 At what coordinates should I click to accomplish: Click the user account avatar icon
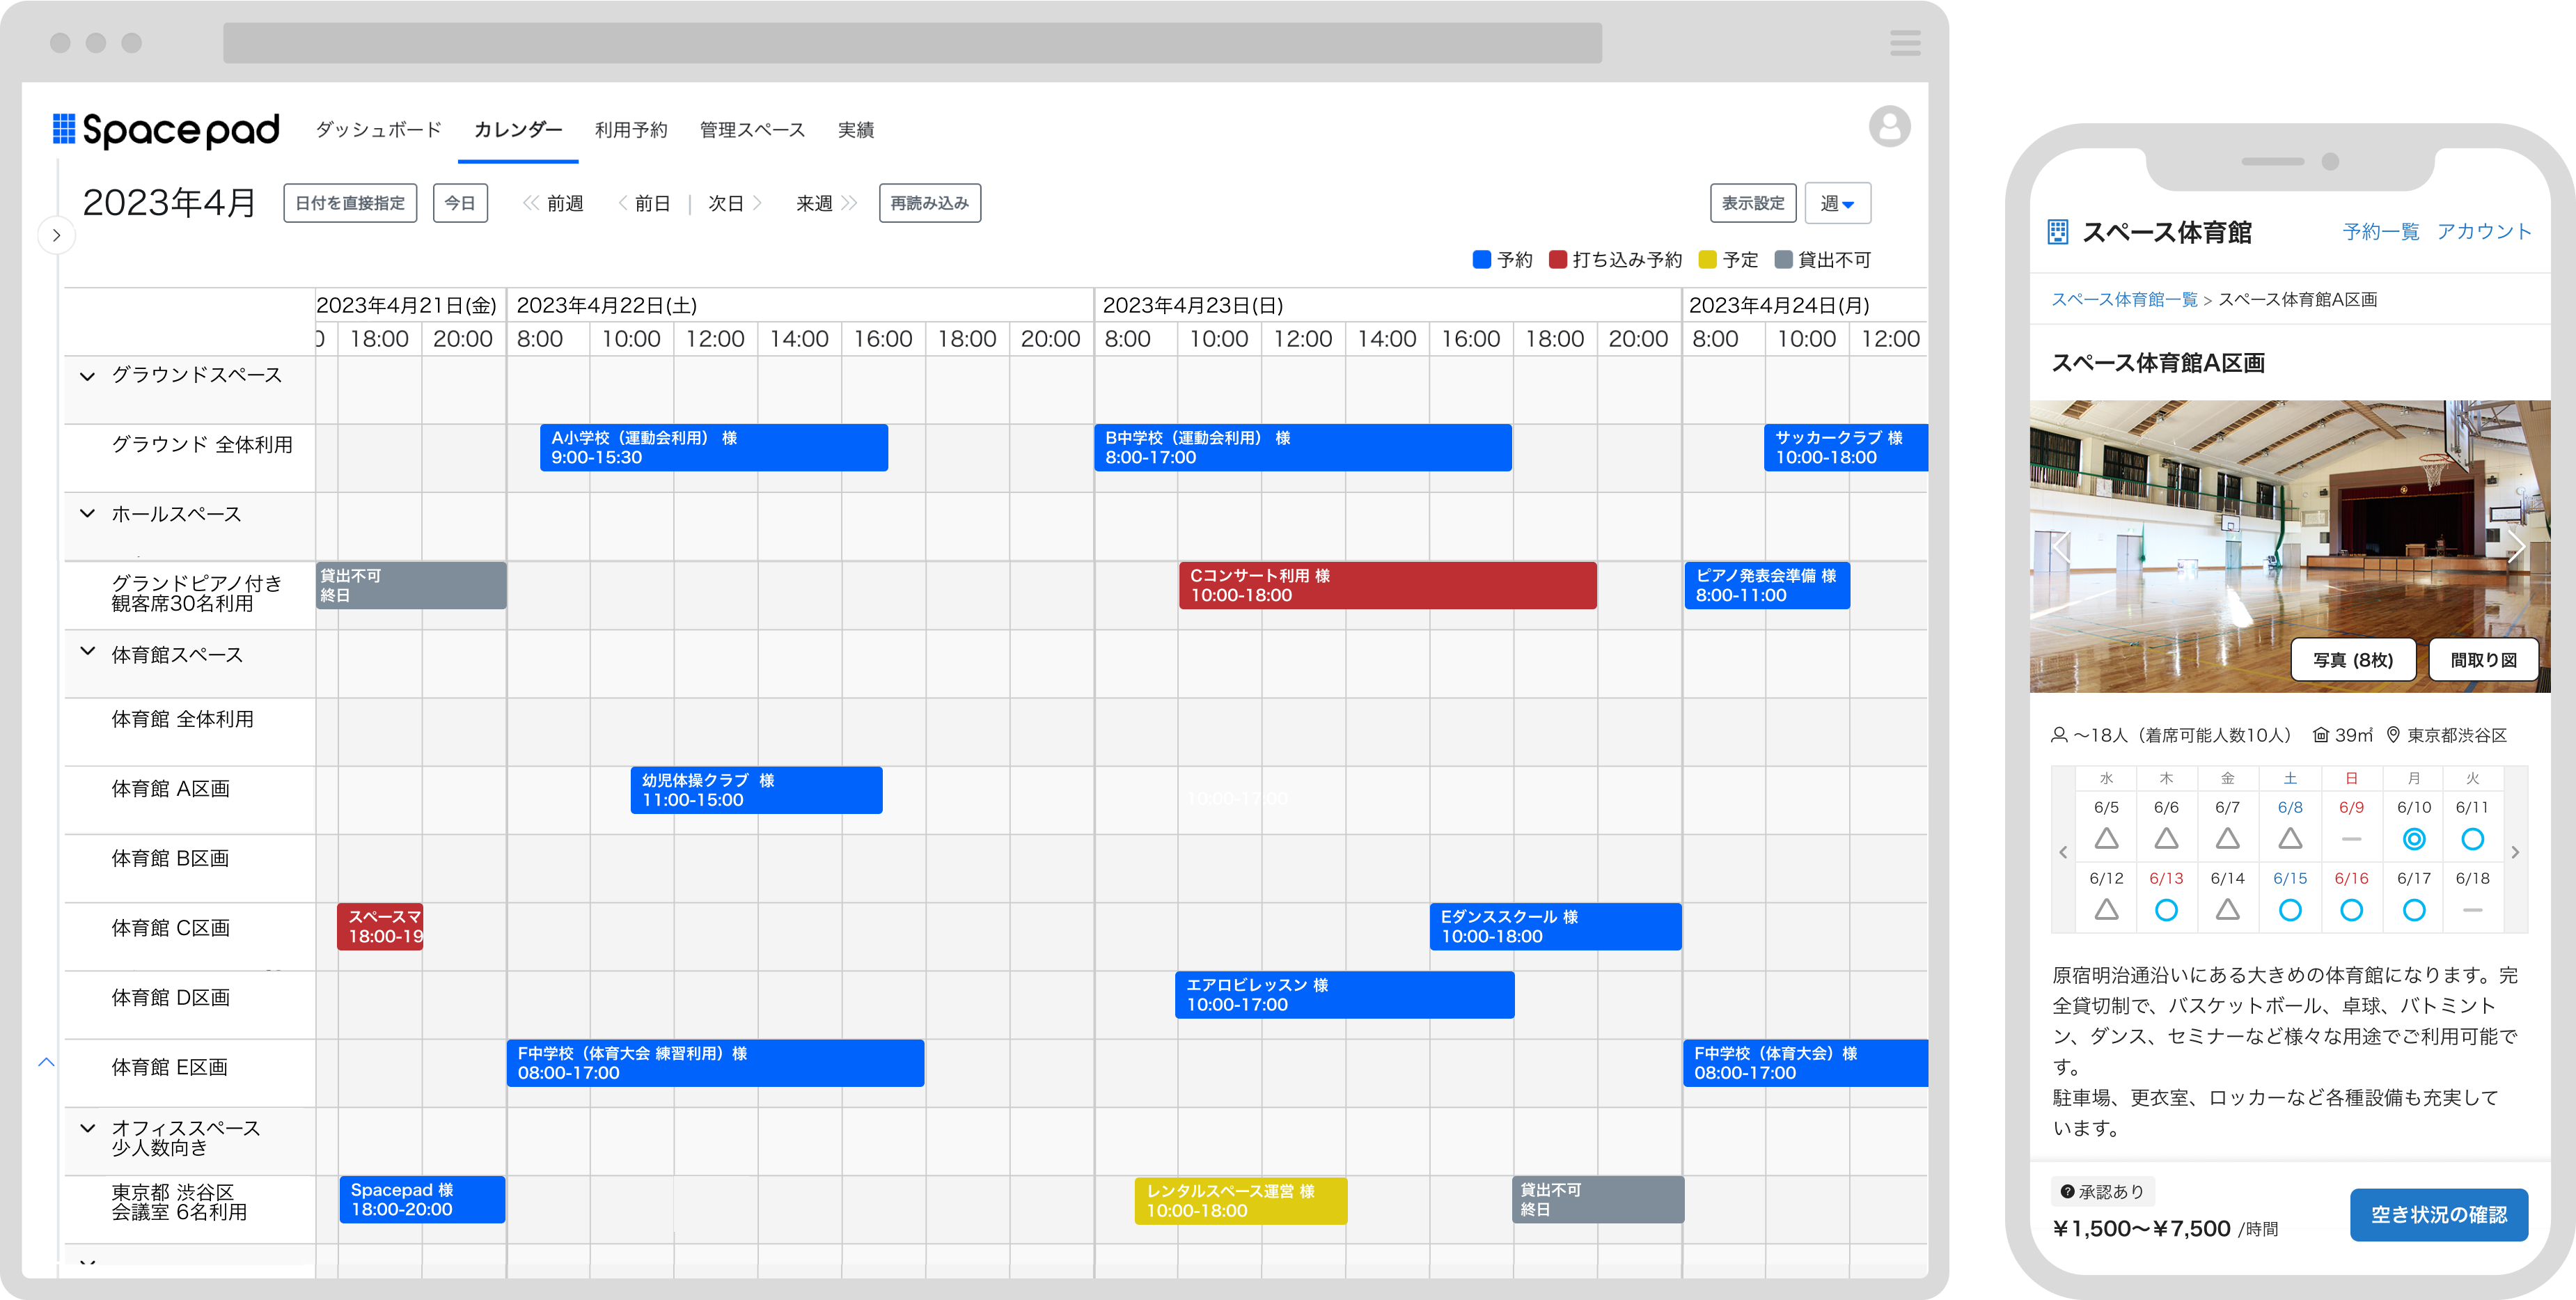(x=1889, y=127)
